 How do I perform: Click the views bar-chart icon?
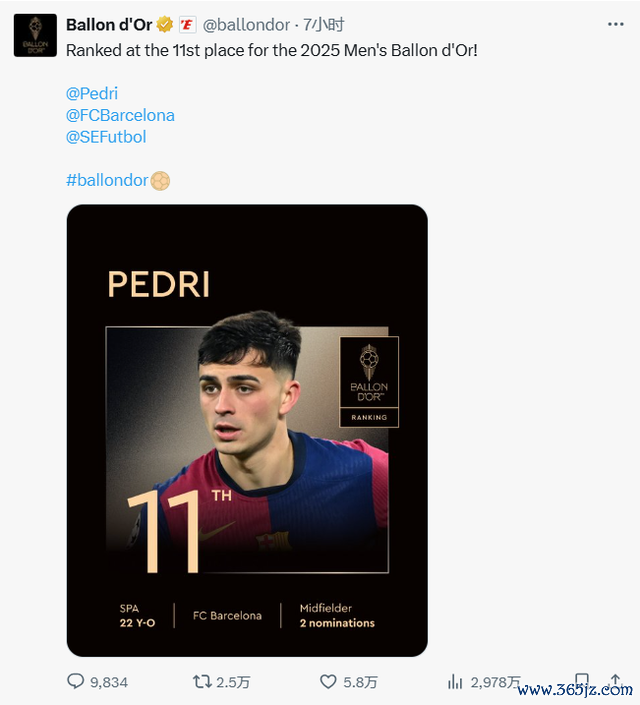[455, 682]
